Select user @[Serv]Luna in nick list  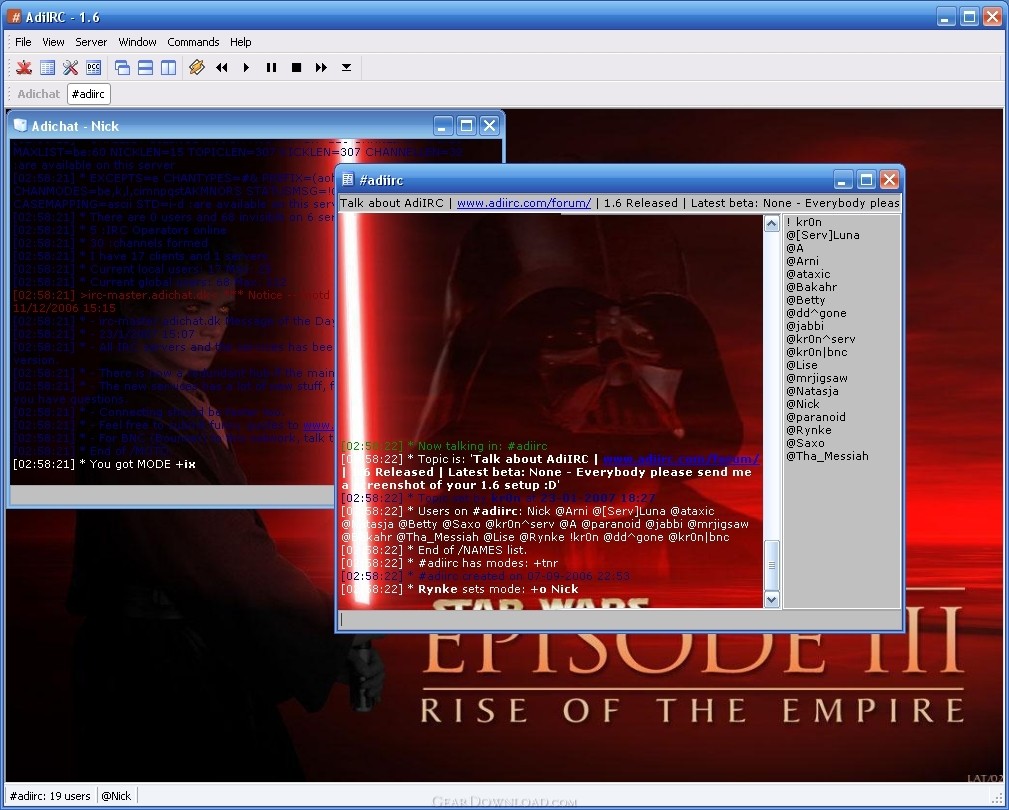[822, 235]
